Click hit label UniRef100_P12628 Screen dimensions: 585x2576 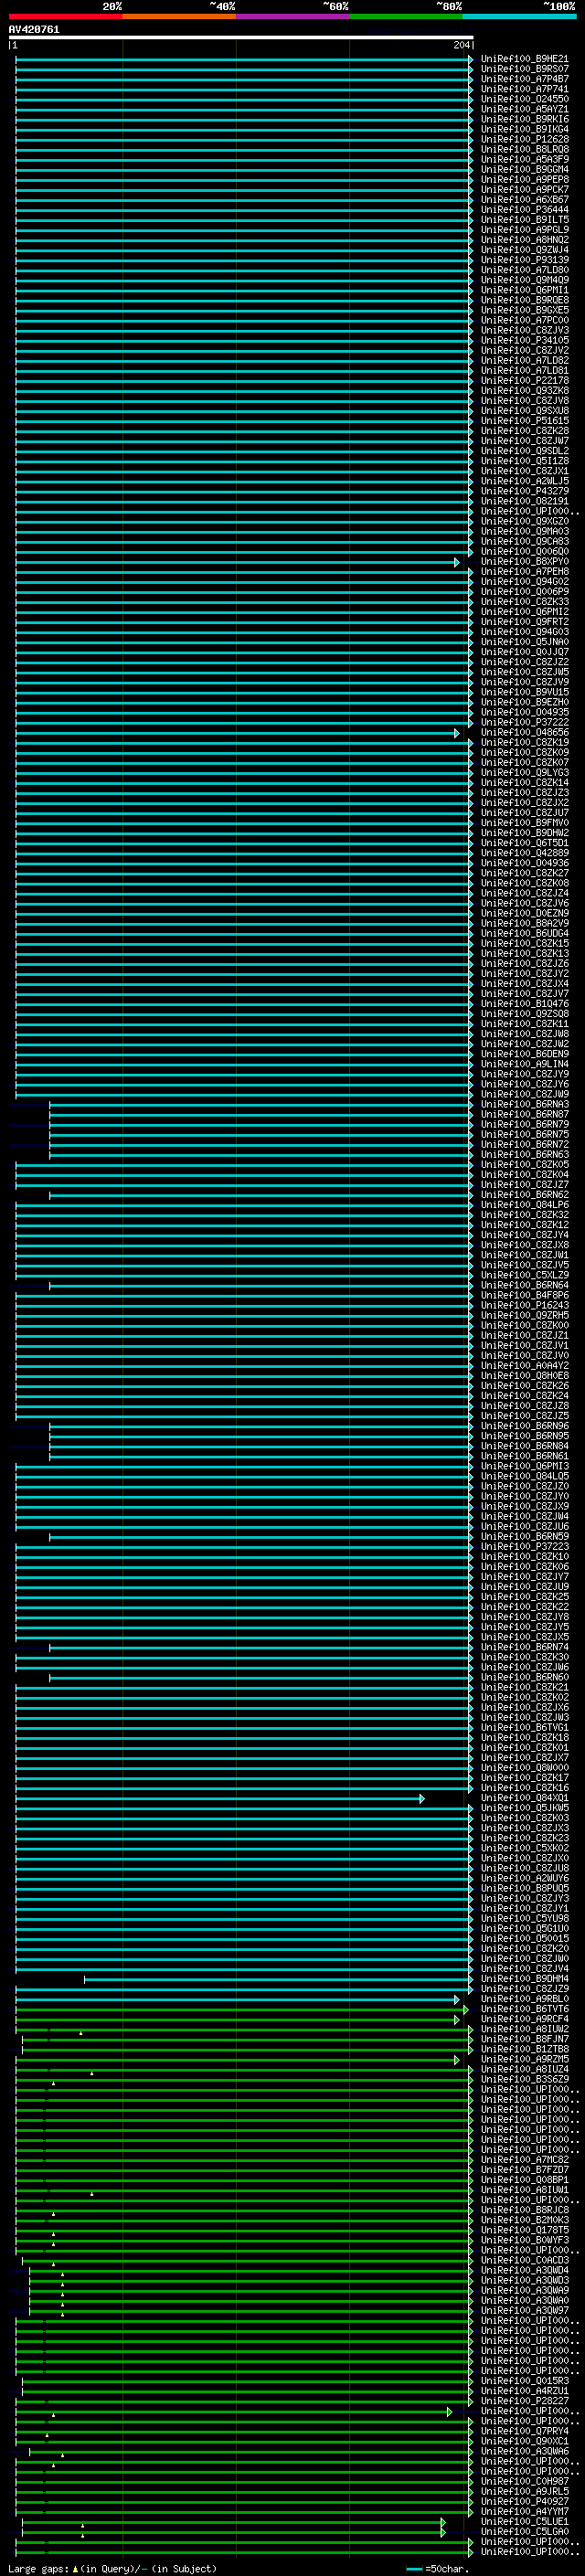coord(525,140)
